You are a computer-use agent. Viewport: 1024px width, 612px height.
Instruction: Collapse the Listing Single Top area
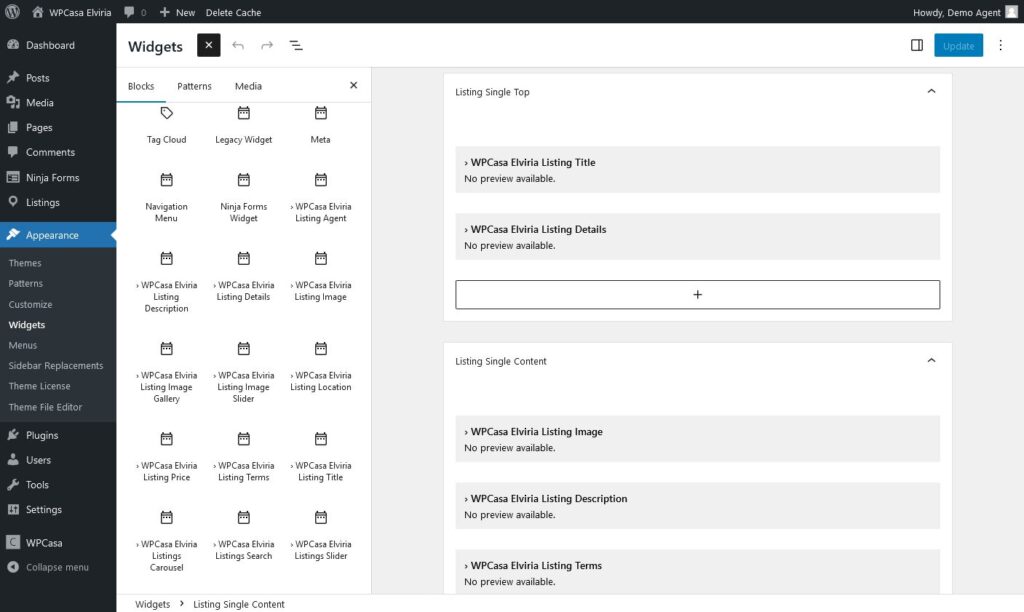pyautogui.click(x=931, y=92)
